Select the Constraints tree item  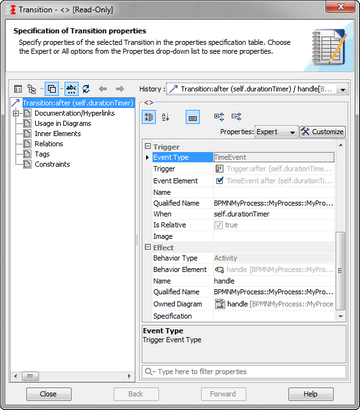(x=52, y=164)
